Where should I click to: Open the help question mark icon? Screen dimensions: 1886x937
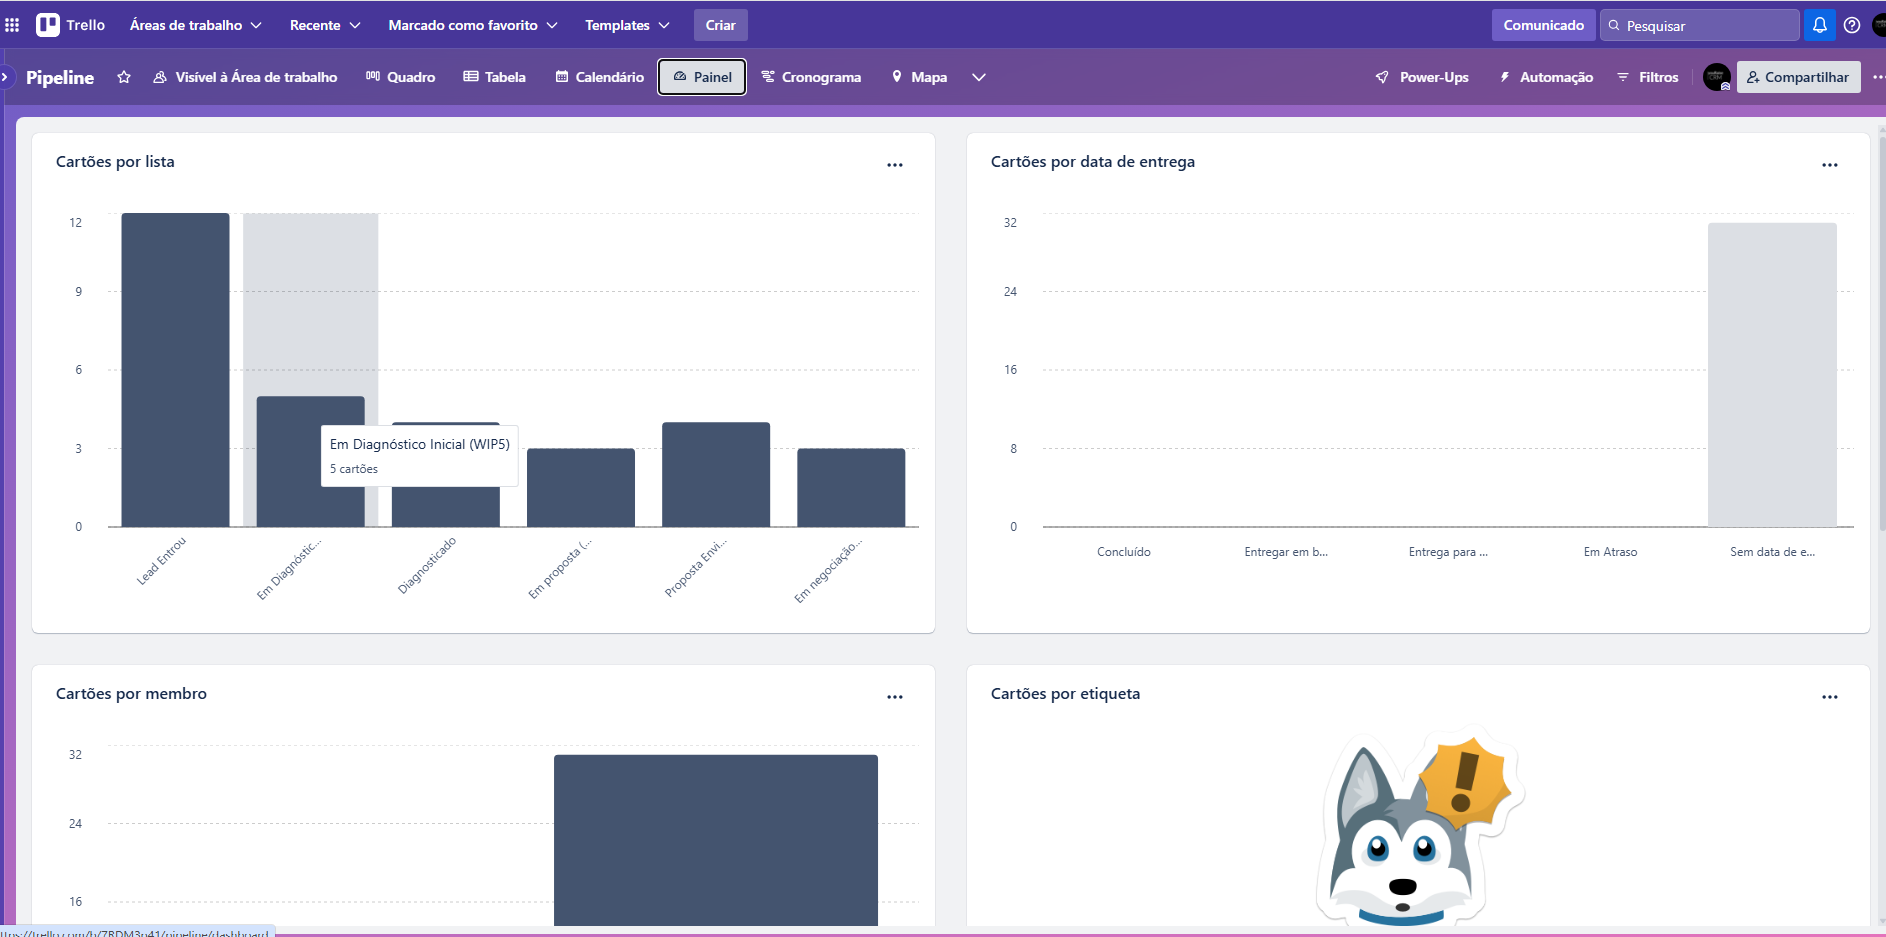point(1852,25)
